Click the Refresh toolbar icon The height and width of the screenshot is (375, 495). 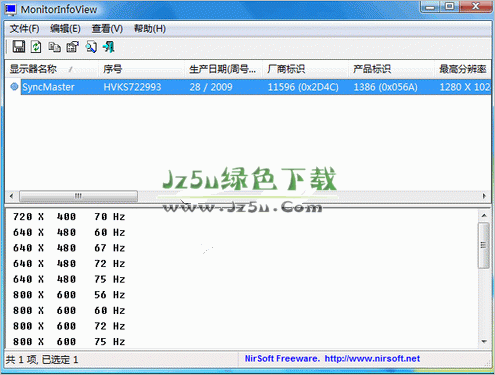pyautogui.click(x=36, y=47)
